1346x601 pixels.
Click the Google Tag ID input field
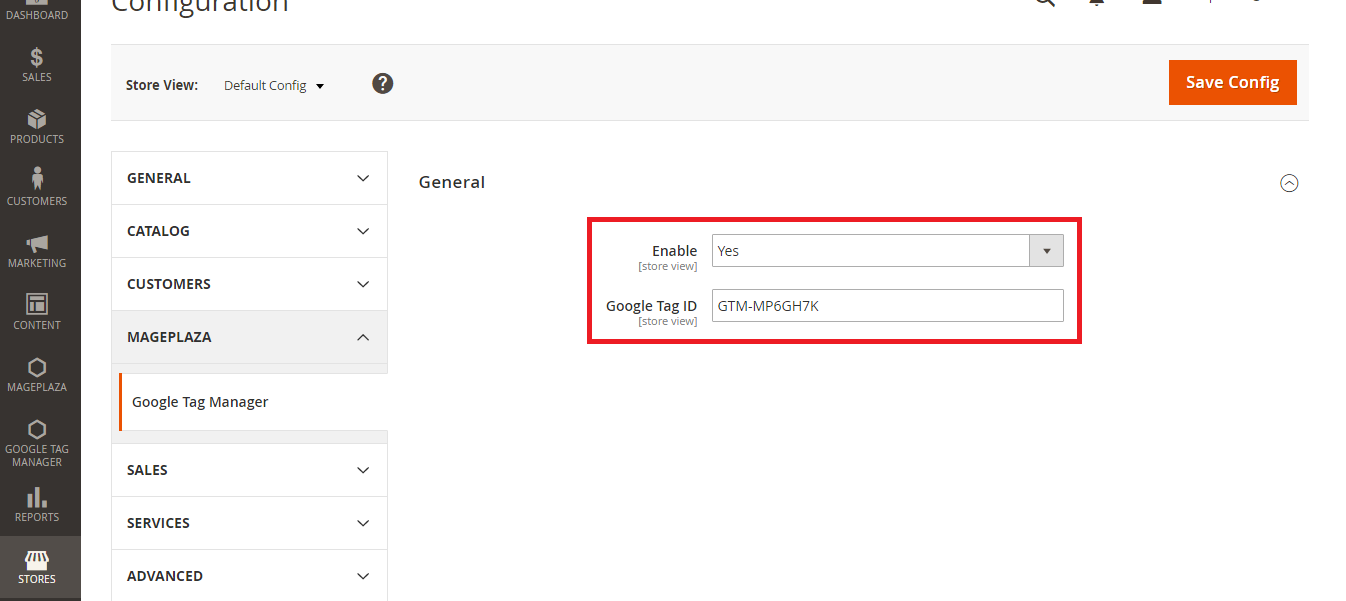888,306
